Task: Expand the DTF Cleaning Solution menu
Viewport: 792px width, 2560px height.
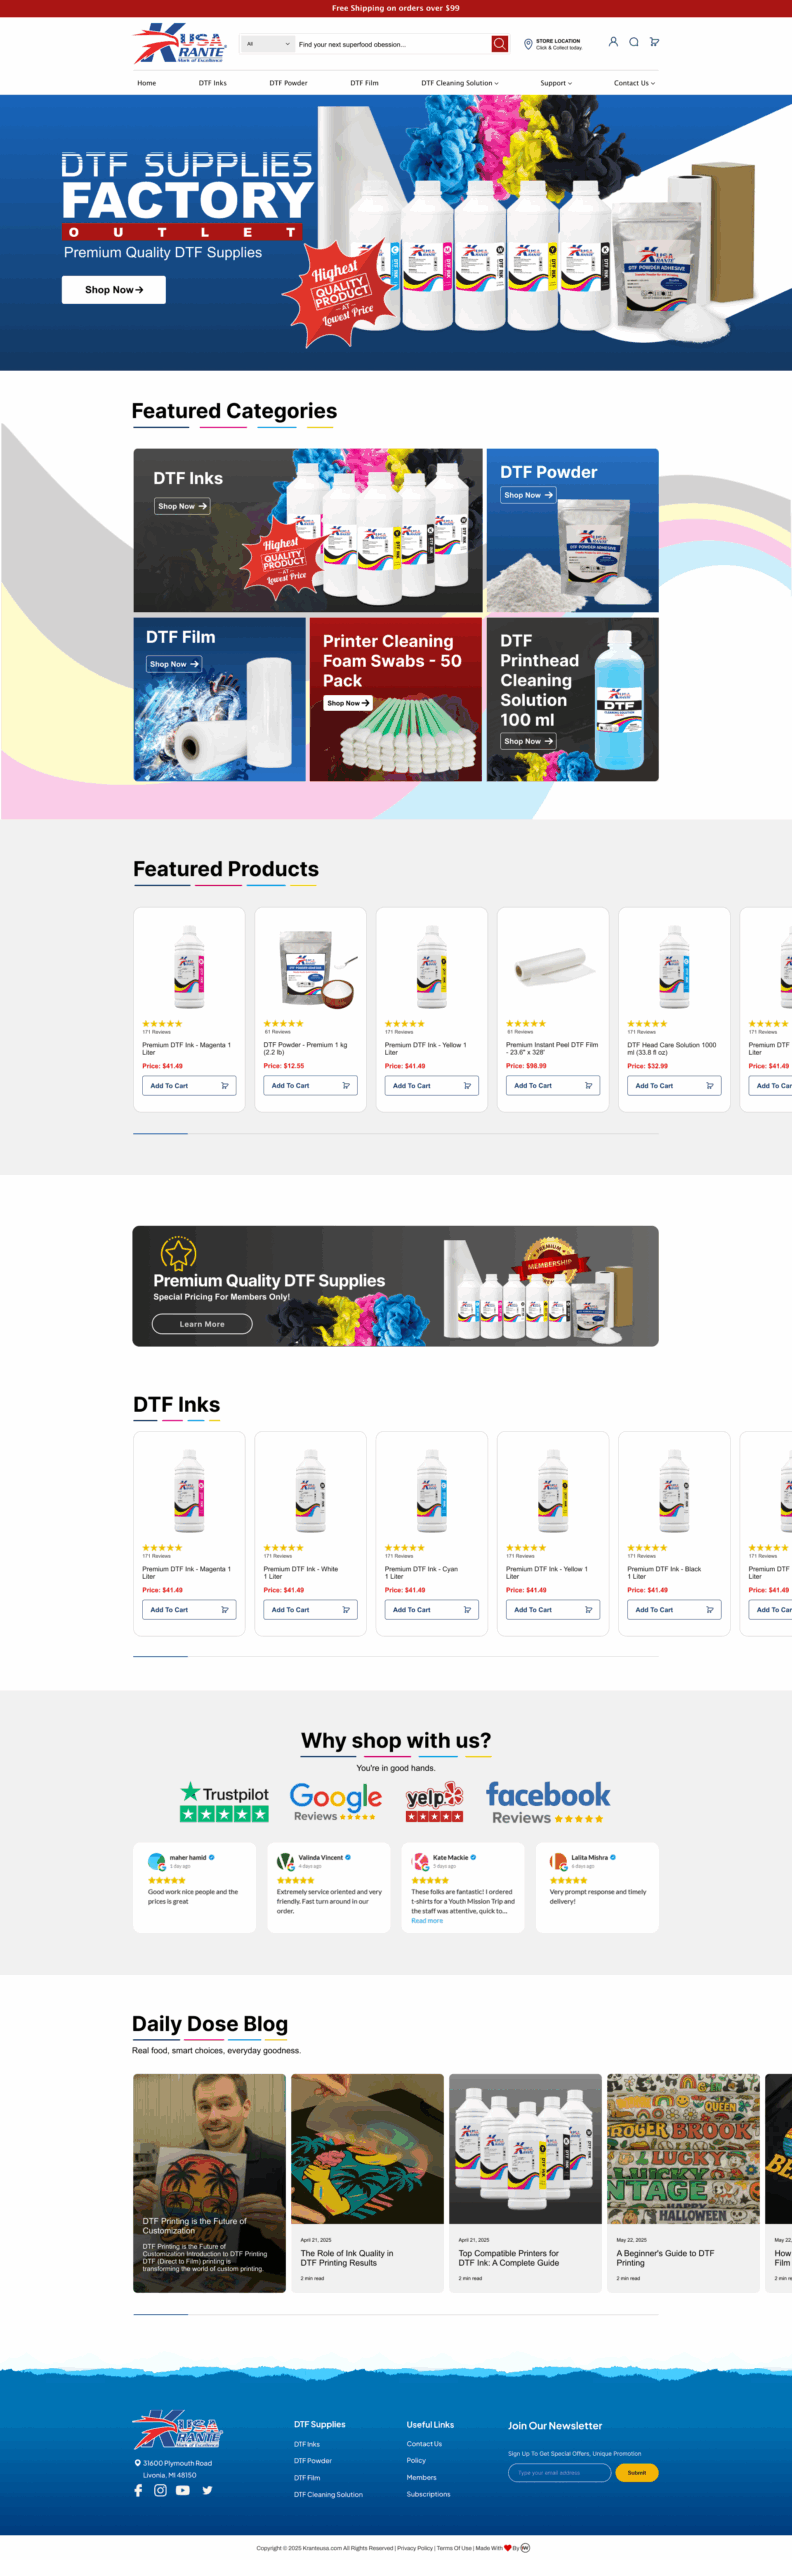Action: pyautogui.click(x=459, y=83)
